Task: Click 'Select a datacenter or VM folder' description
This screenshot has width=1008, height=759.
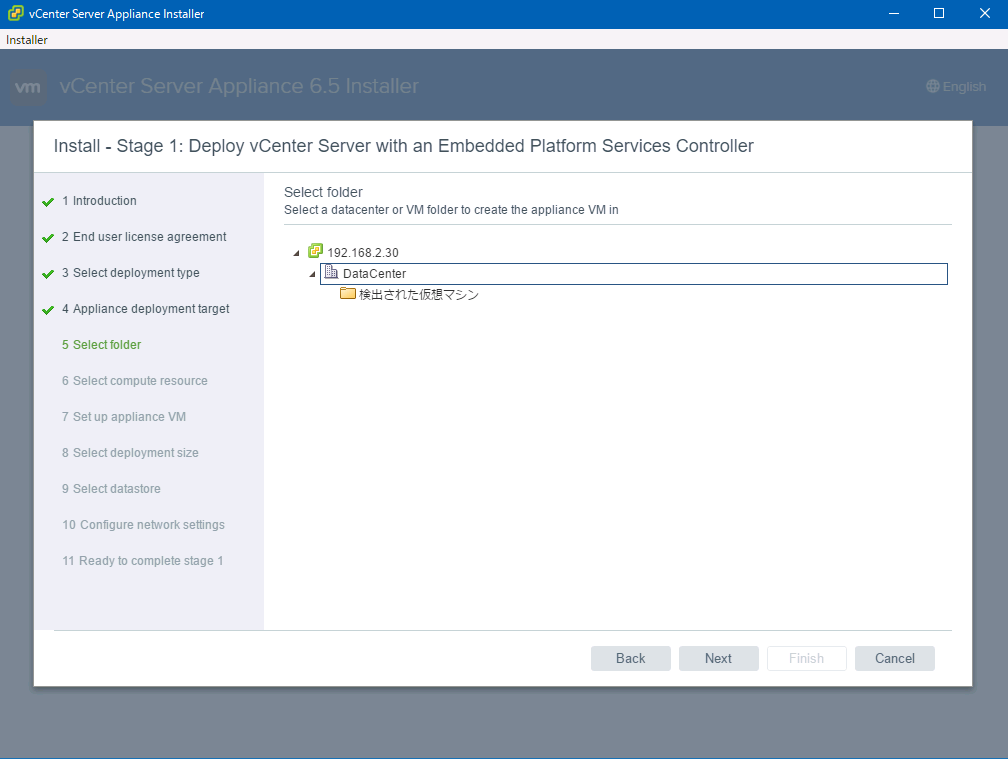Action: point(451,210)
